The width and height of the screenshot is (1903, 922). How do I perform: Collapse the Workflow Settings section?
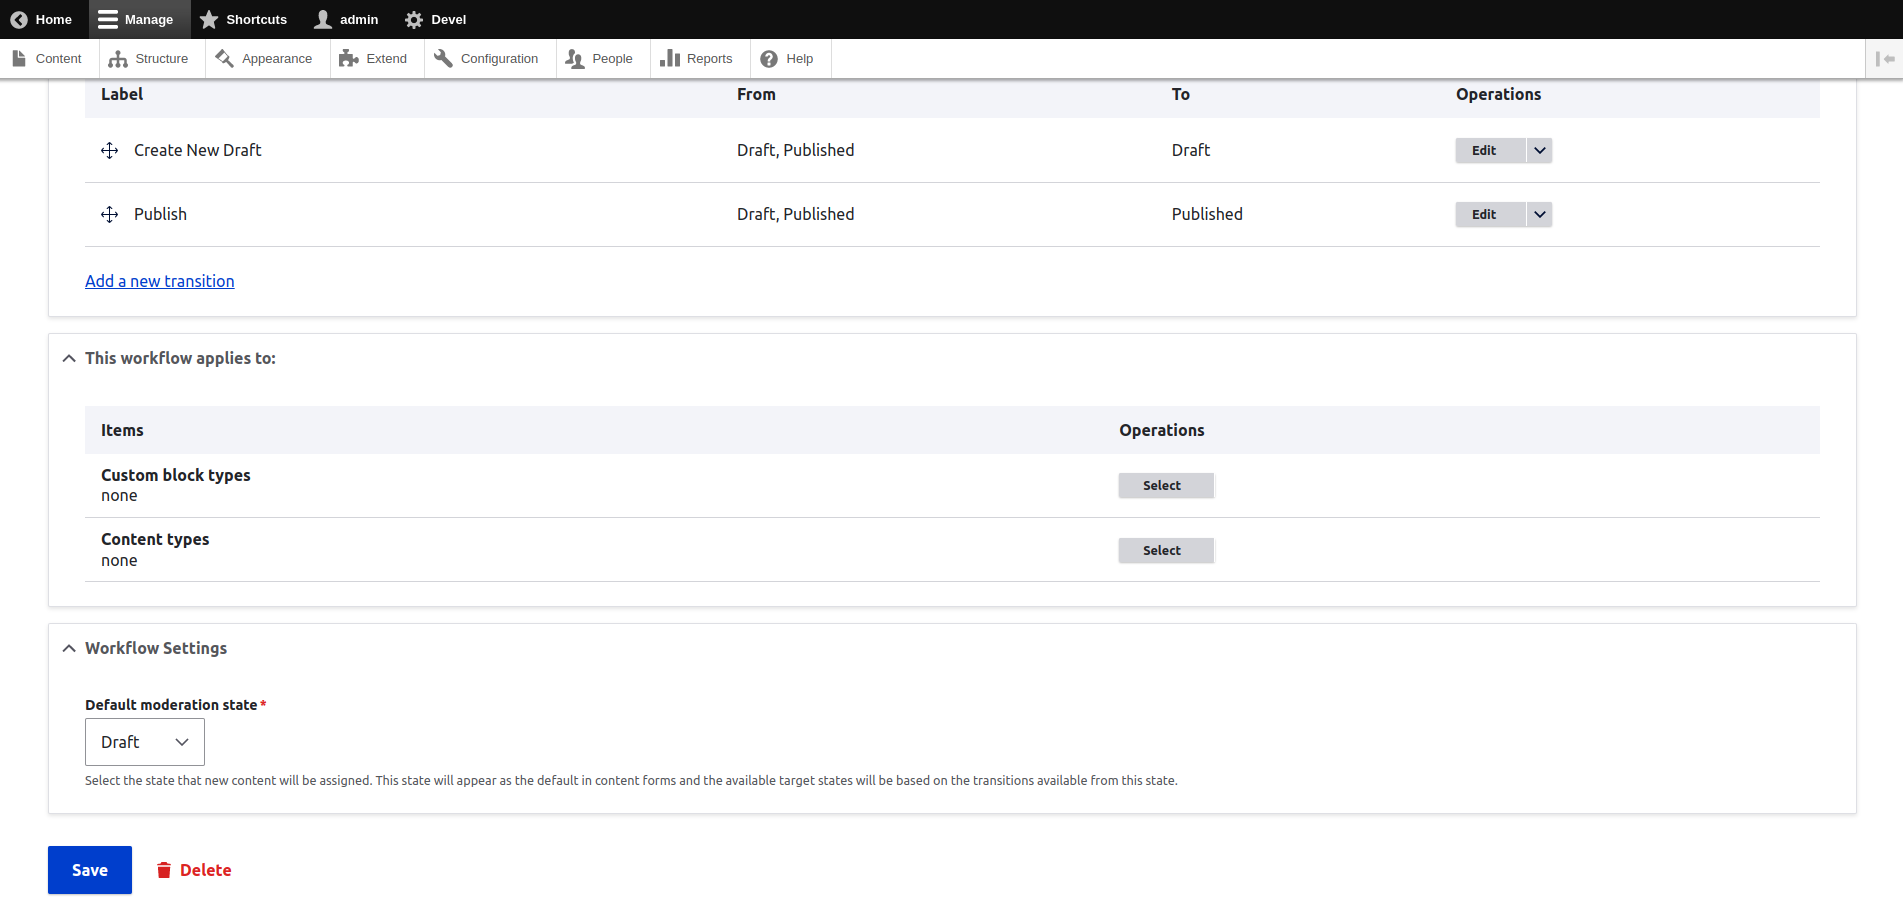click(x=68, y=648)
